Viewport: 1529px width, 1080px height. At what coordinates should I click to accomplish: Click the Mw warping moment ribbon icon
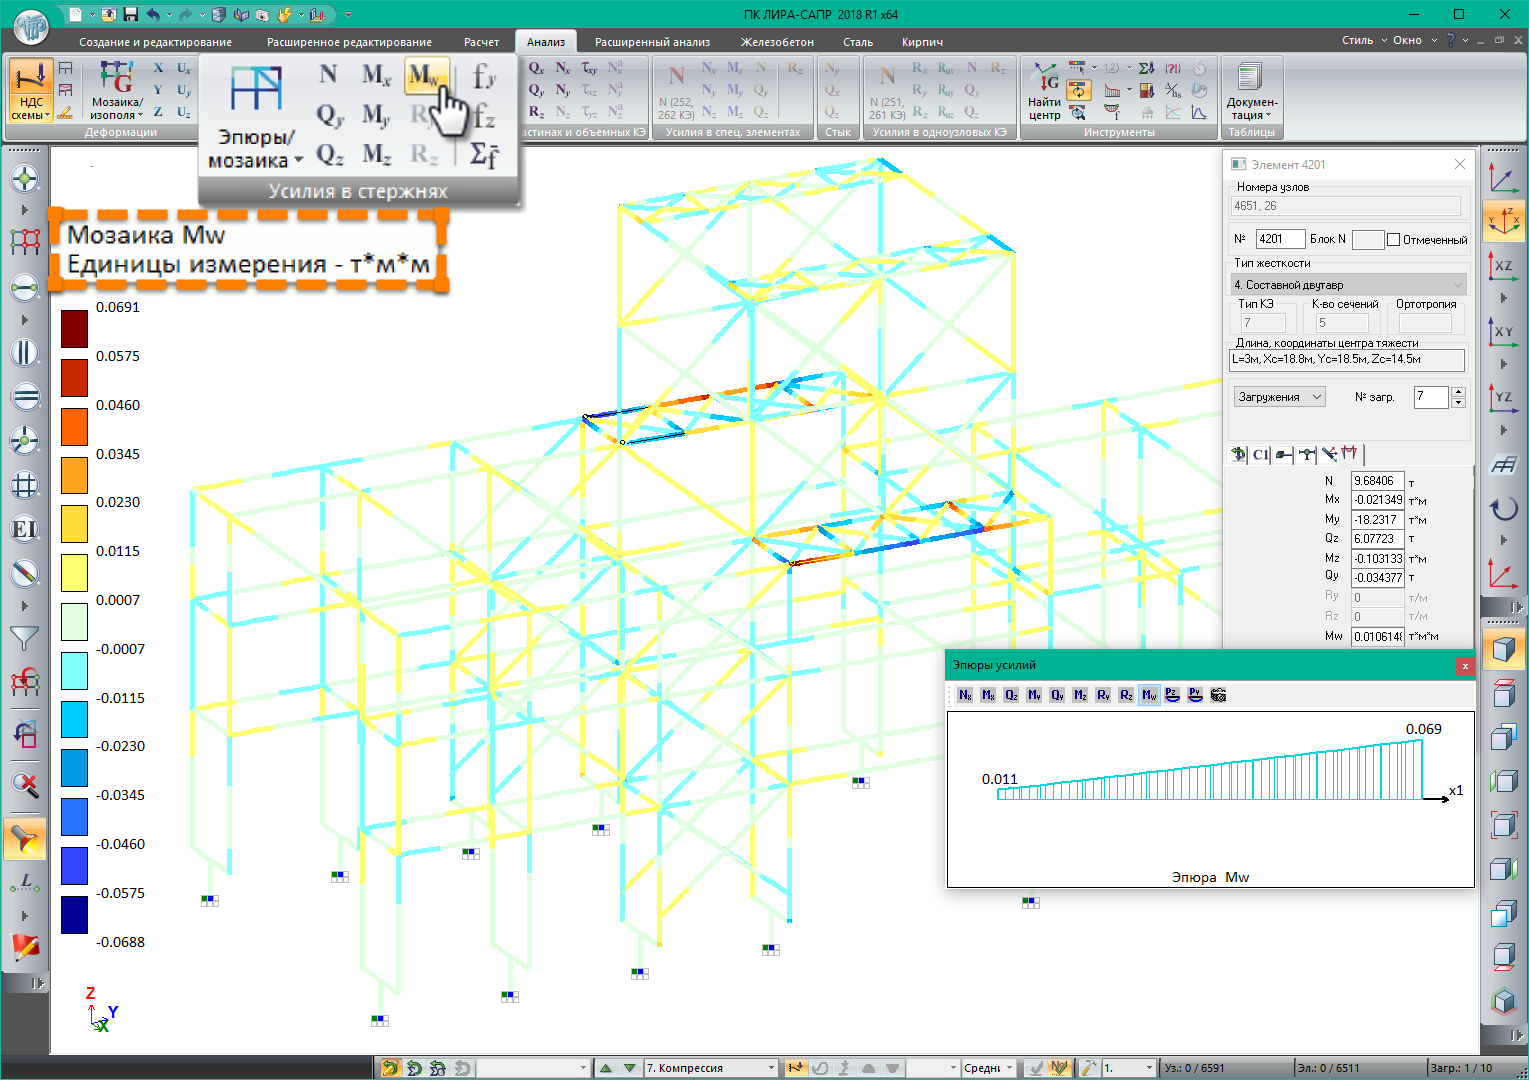tap(424, 76)
